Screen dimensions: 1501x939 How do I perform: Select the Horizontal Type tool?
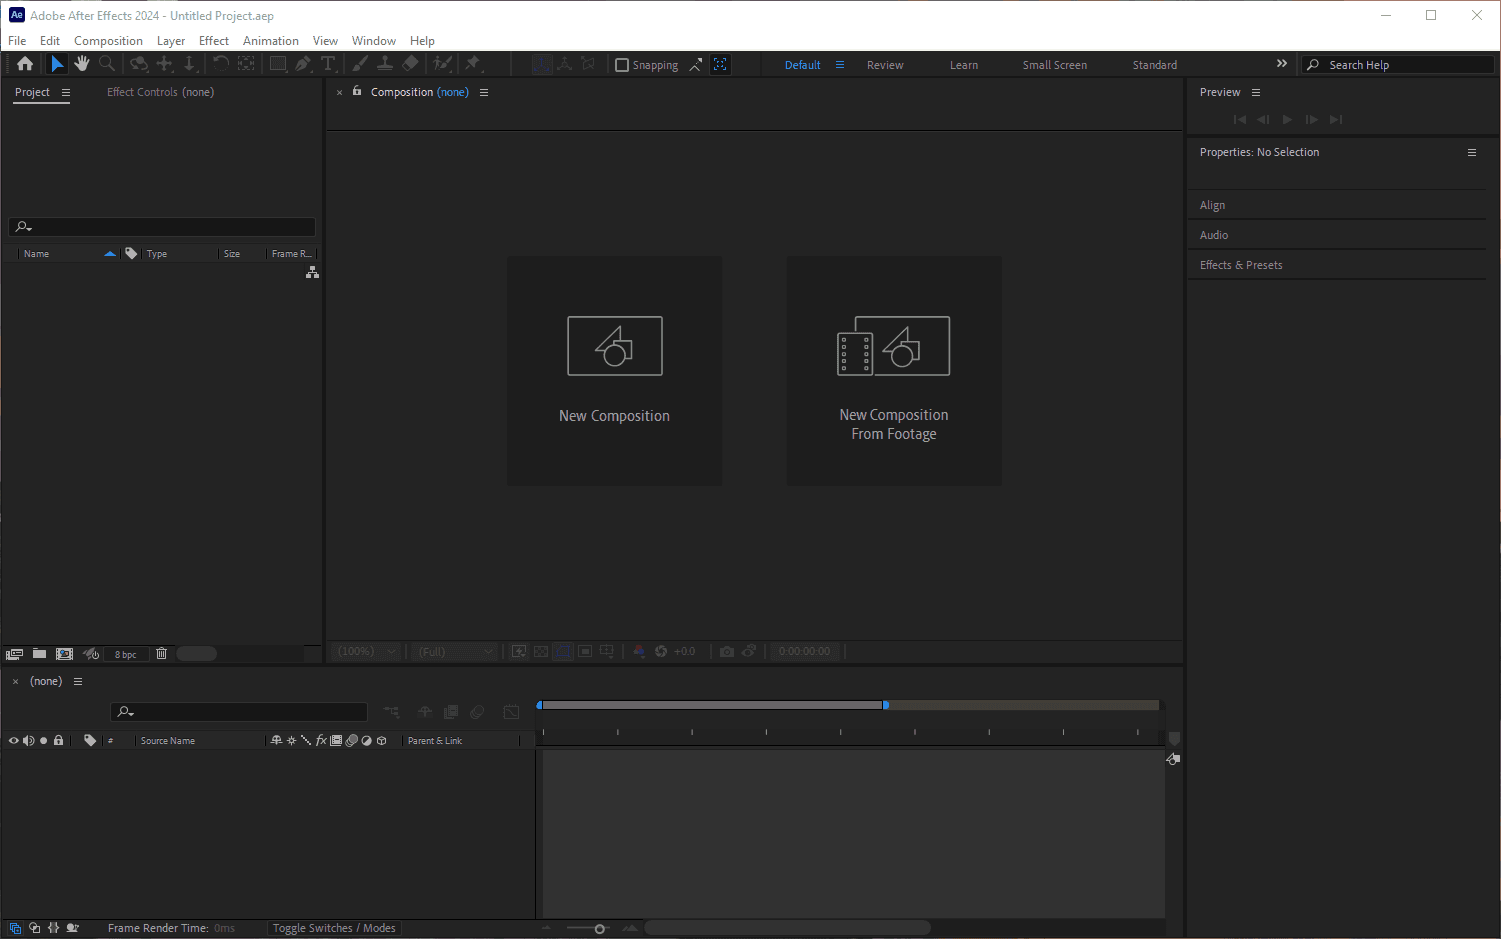pos(328,64)
